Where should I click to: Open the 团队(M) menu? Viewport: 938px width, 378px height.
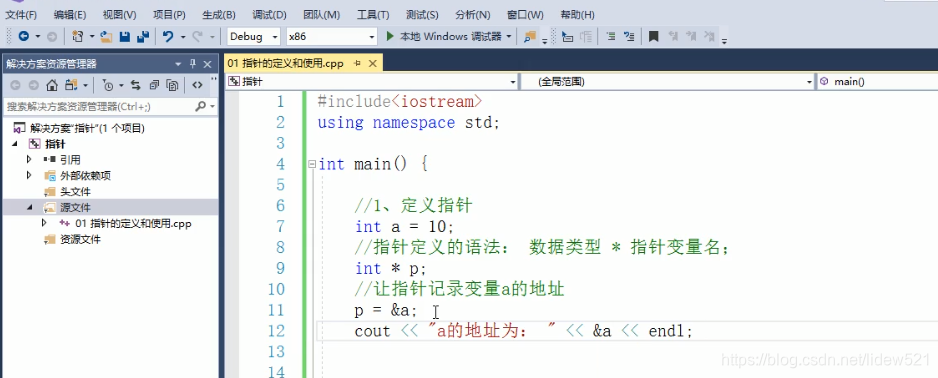coord(321,14)
